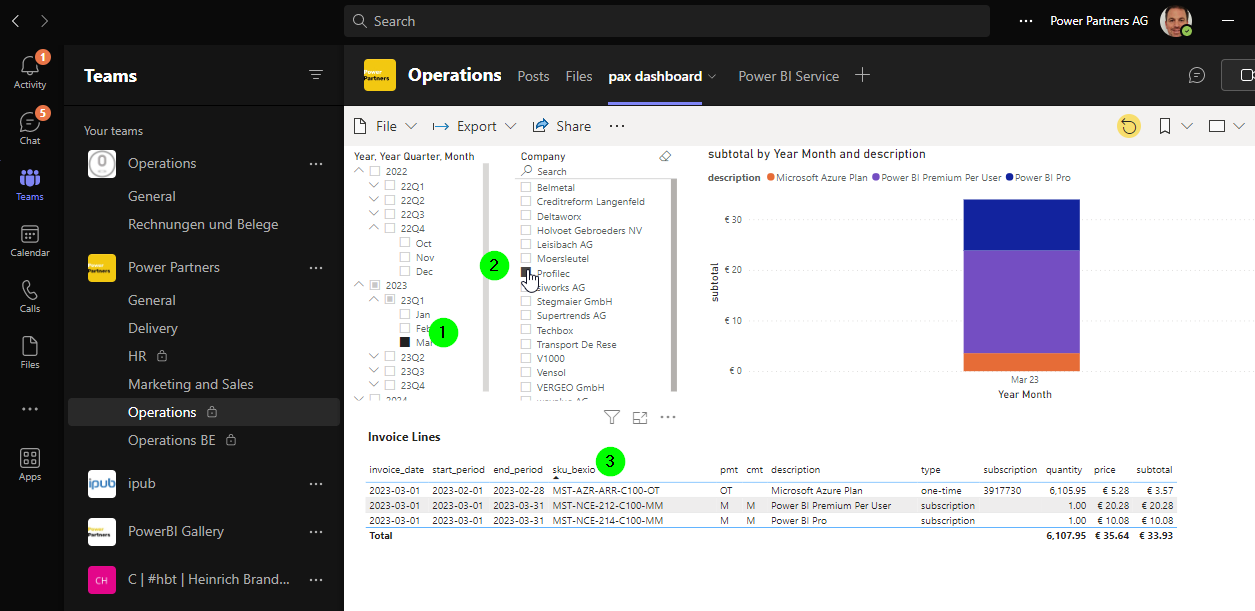Click the user profile avatar
Screen dimensions: 1255x611
point(1175,20)
